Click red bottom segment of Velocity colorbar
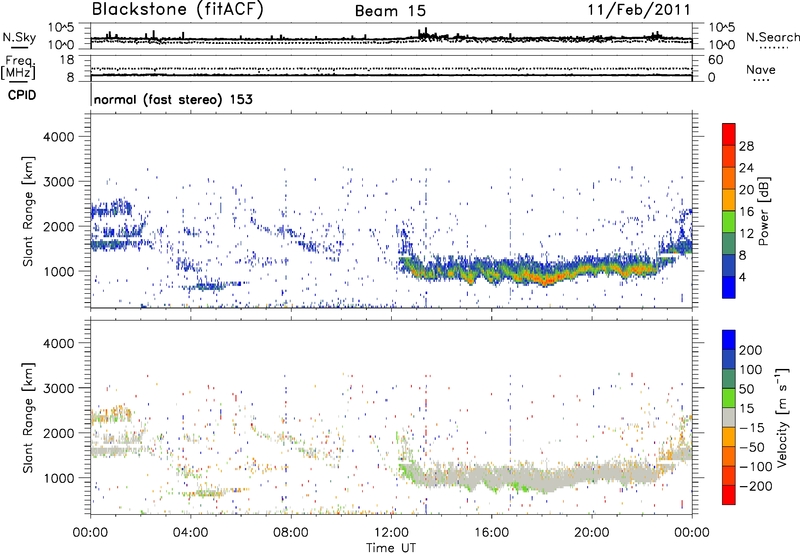The height and width of the screenshot is (554, 800). click(x=729, y=495)
